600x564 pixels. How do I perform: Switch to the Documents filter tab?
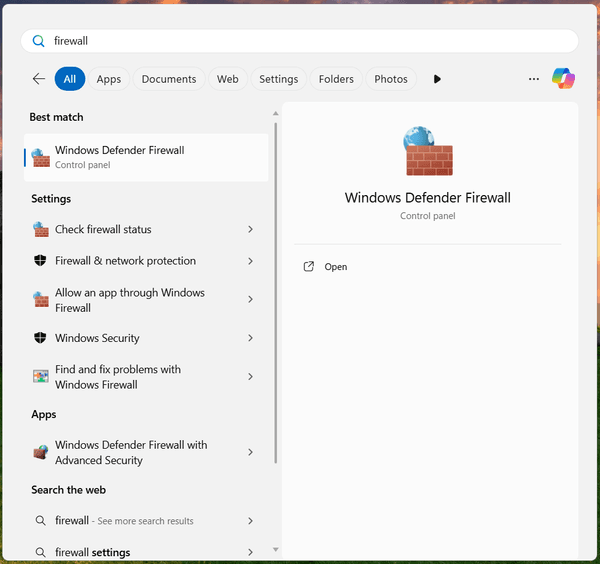pos(168,79)
